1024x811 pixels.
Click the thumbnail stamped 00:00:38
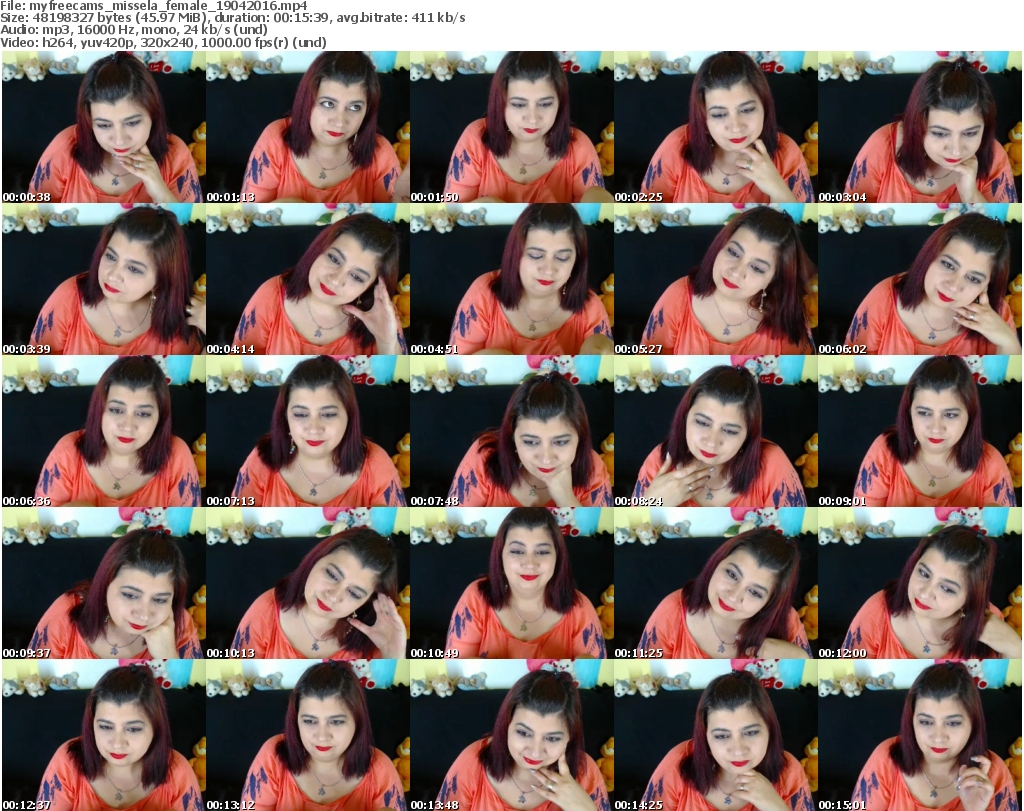pyautogui.click(x=104, y=127)
